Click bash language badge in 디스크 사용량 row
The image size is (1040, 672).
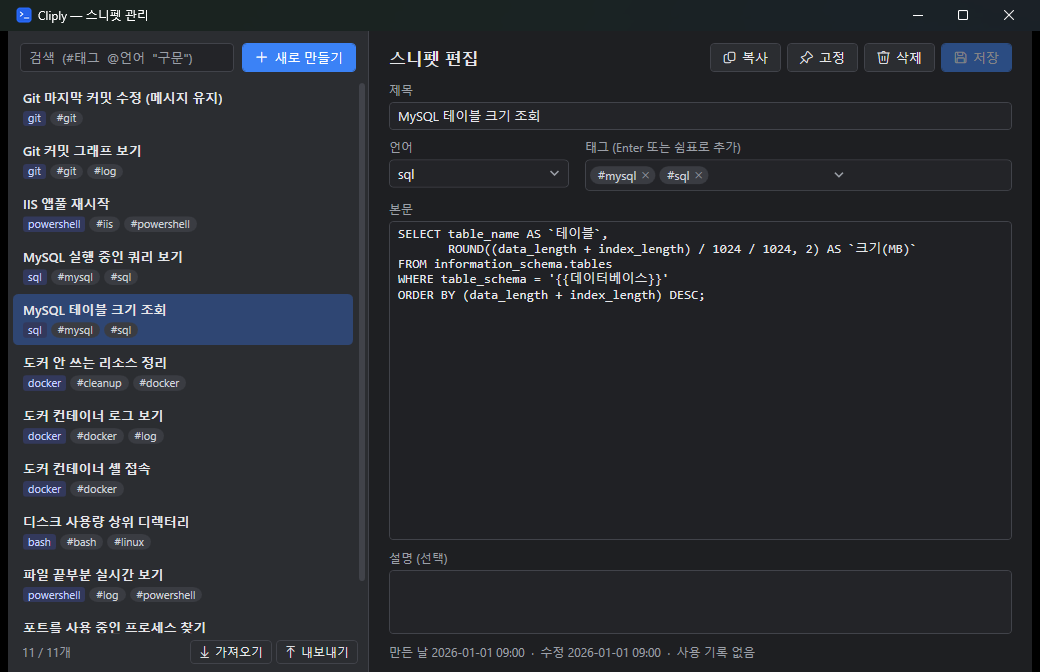tap(39, 542)
